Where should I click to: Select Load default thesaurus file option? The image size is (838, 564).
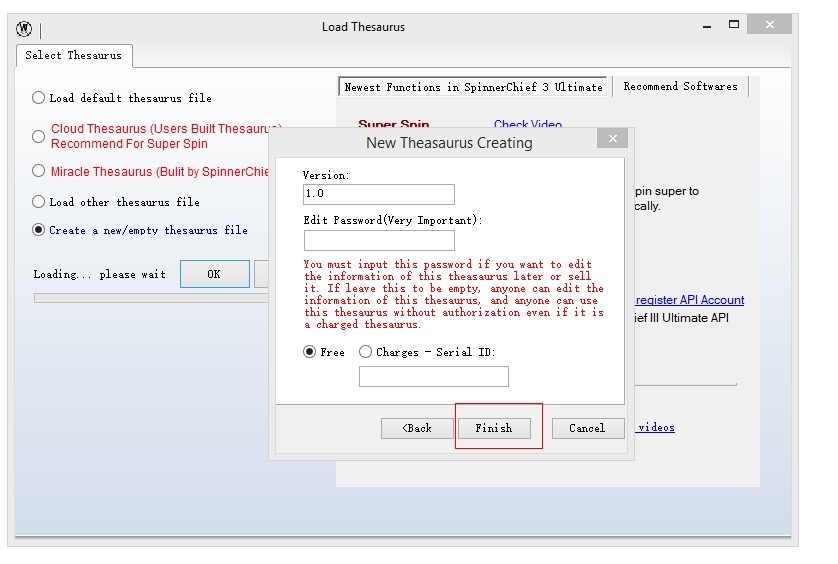point(39,98)
